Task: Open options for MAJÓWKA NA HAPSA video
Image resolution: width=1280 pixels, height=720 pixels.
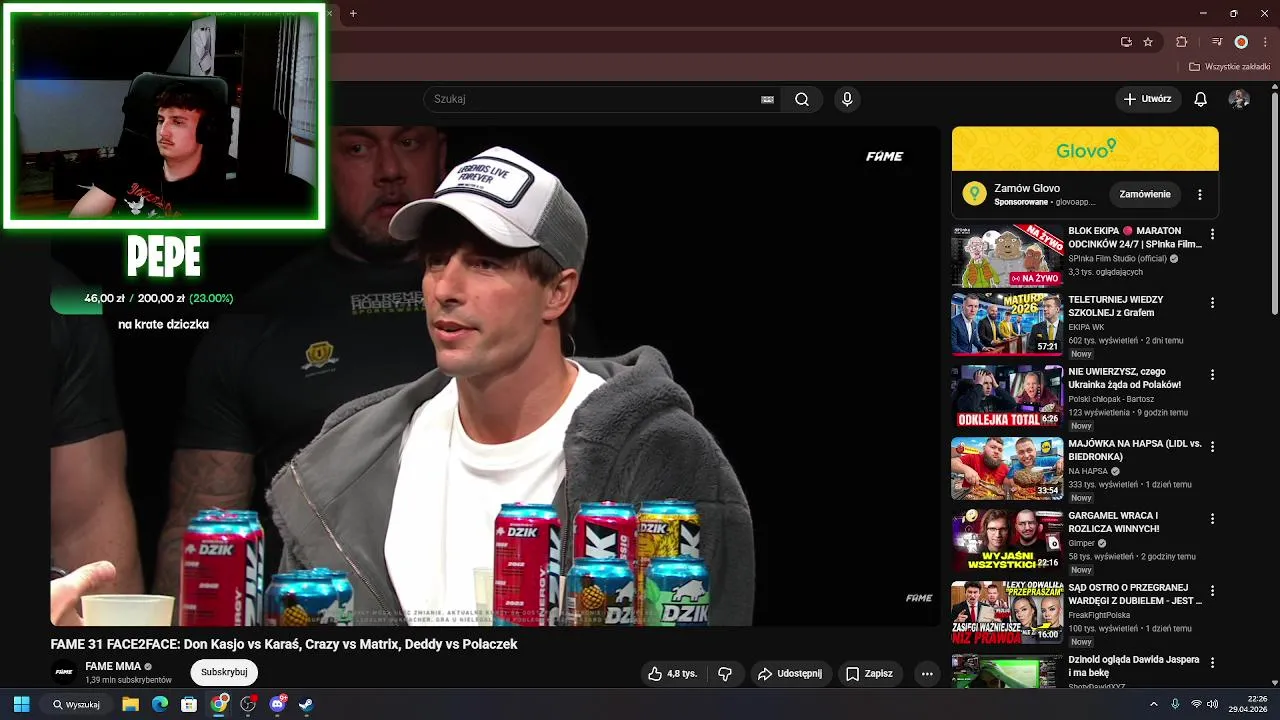Action: coord(1212,446)
